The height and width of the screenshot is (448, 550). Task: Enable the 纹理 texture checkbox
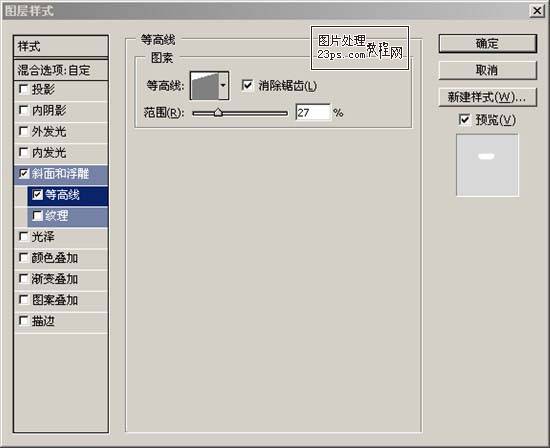(x=37, y=216)
